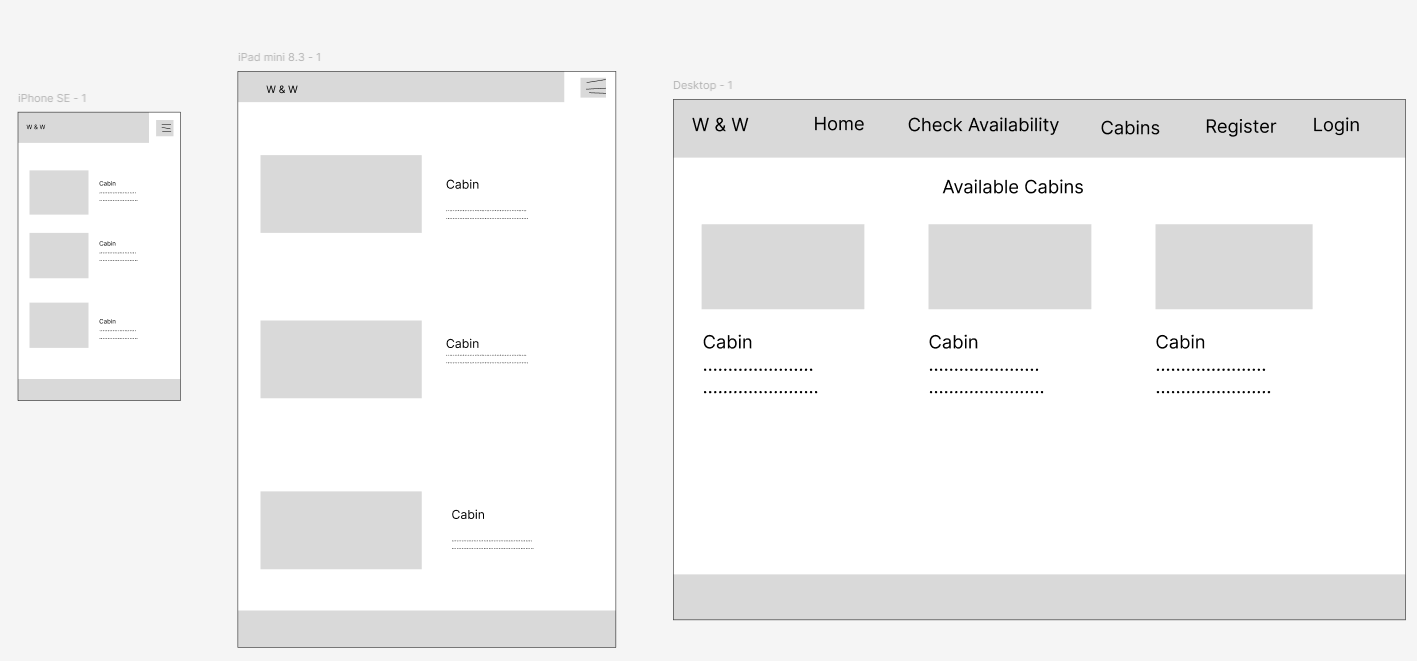
Task: Select the gray footer bar in iPad mini frame
Action: [427, 629]
